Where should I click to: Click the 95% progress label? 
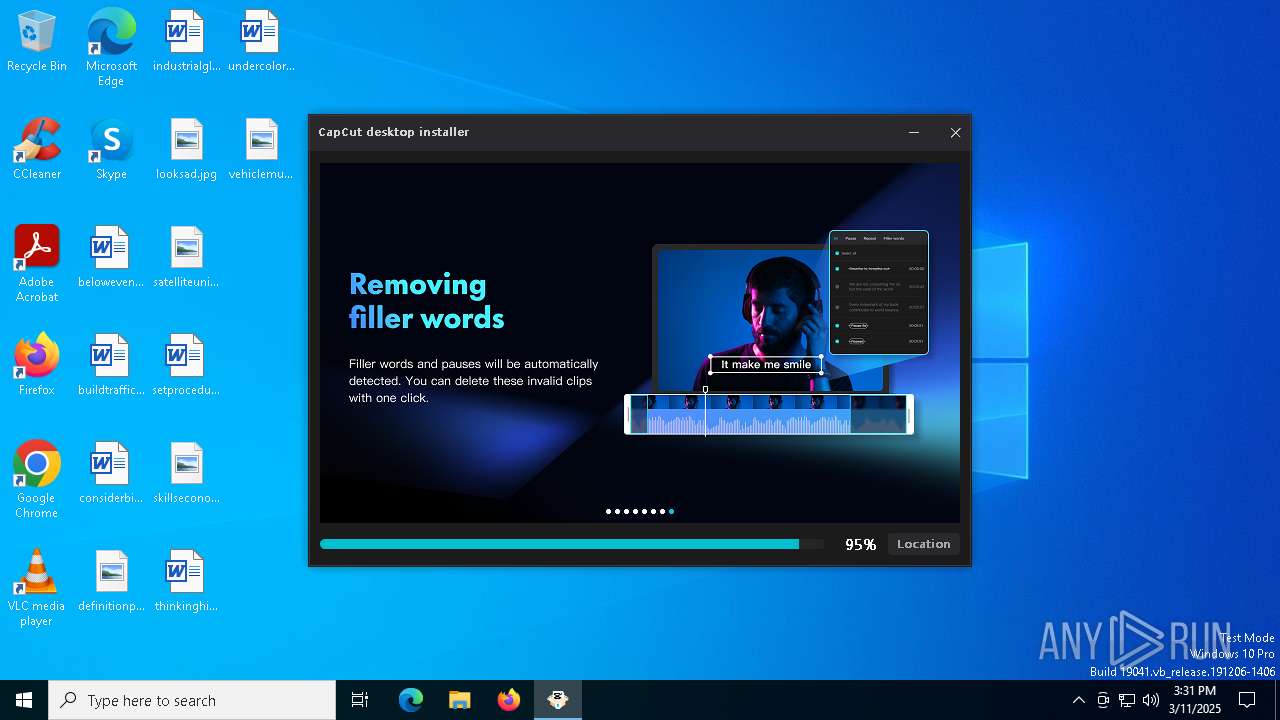[x=860, y=544]
